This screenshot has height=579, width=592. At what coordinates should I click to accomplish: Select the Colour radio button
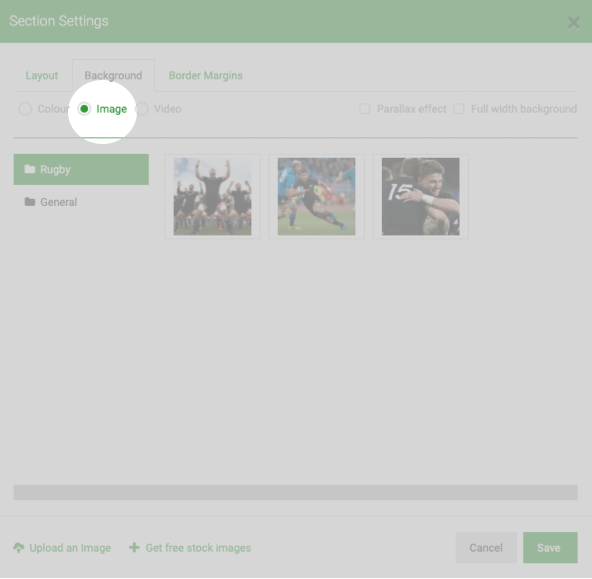tap(25, 109)
